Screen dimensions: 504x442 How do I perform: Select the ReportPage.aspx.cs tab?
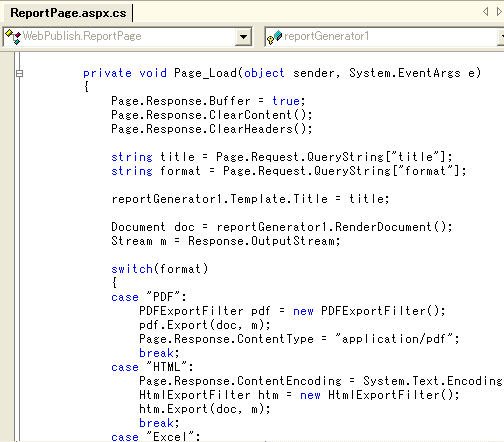pos(68,13)
